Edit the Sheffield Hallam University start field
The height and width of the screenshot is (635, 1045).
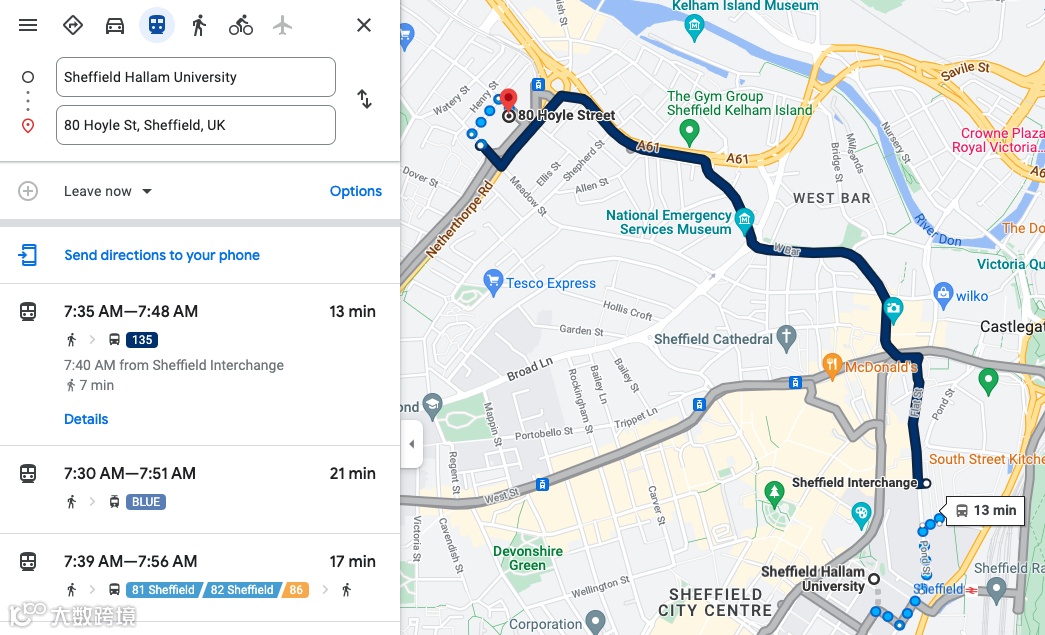point(196,77)
